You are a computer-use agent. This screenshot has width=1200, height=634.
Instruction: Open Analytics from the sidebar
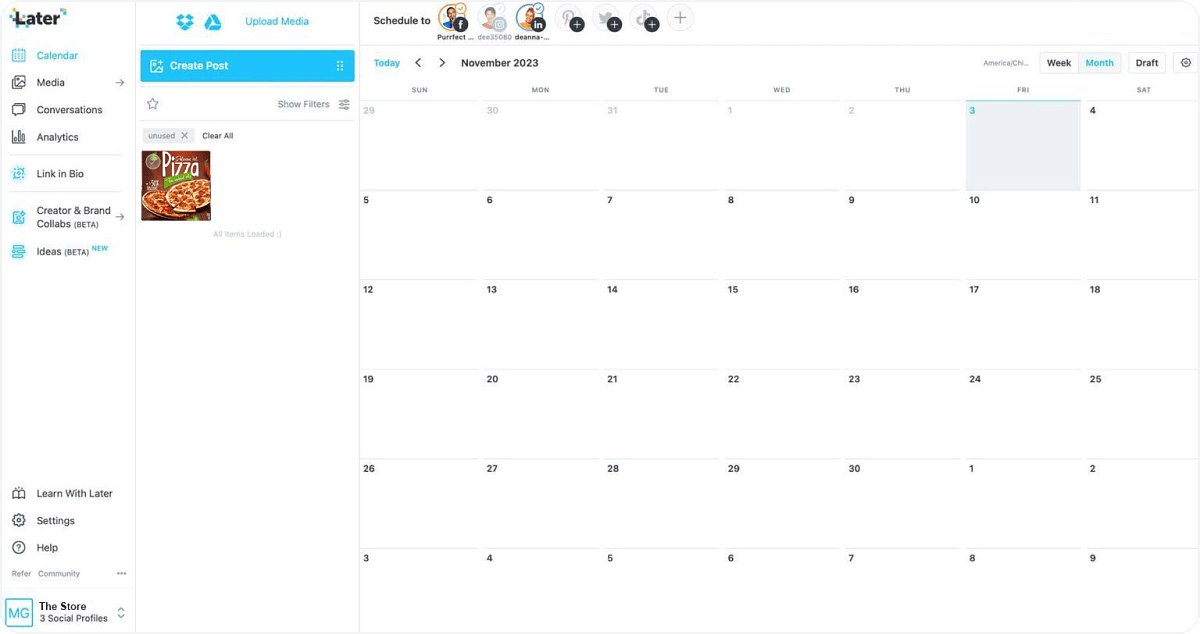tap(57, 137)
